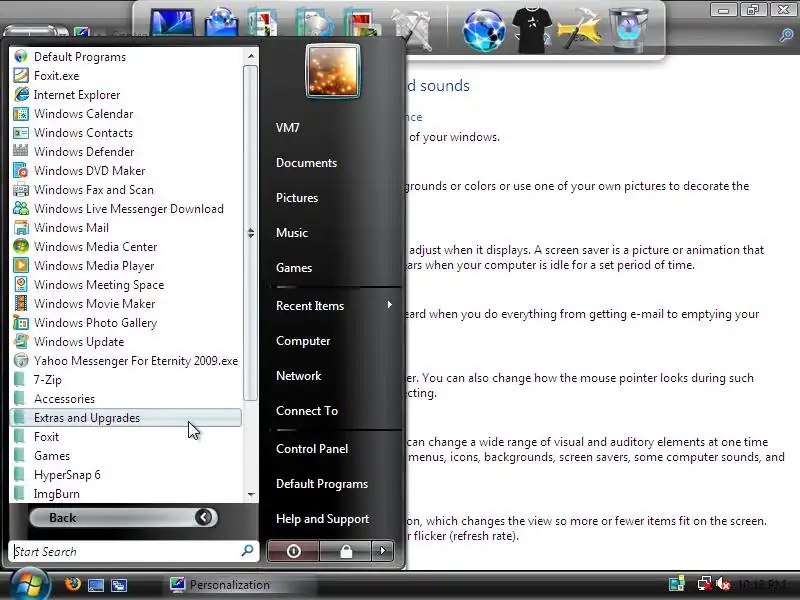This screenshot has height=600, width=800.
Task: Expand the HyperSnap 6 folder
Action: [126, 474]
